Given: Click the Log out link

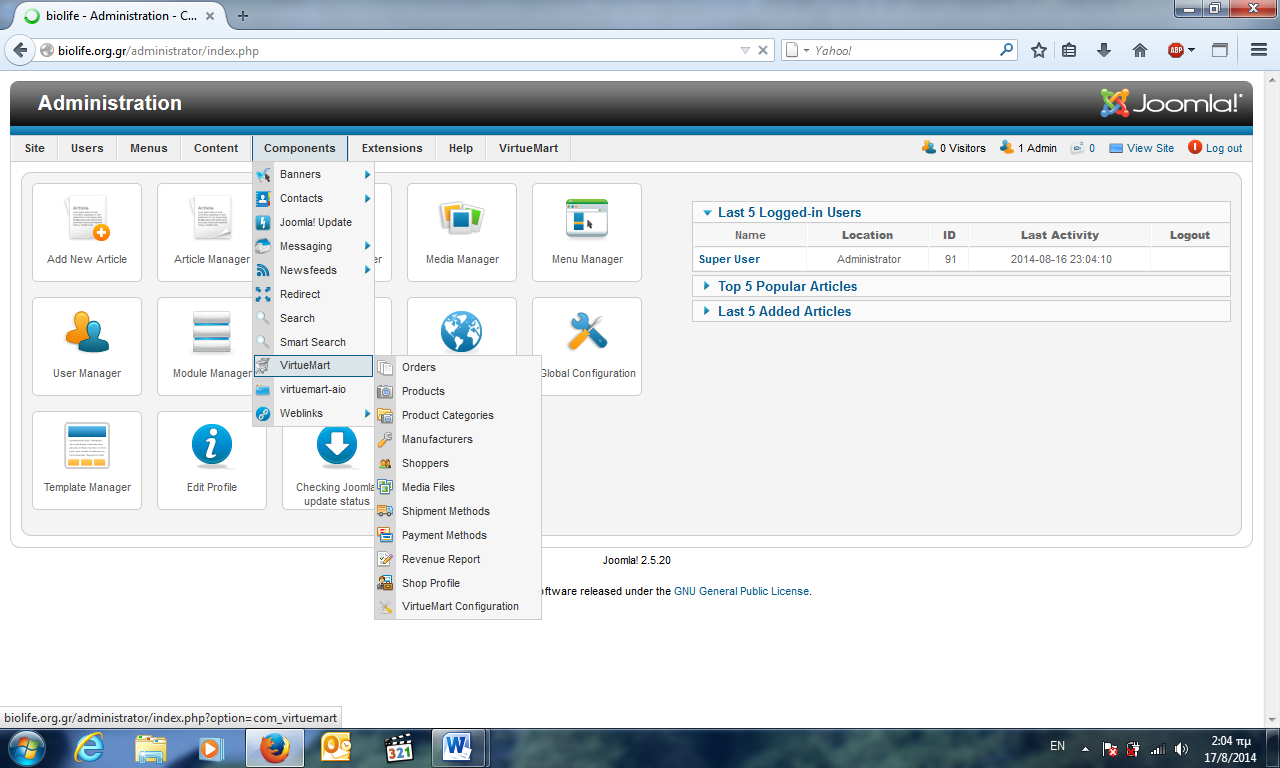Looking at the screenshot, I should click(1224, 148).
